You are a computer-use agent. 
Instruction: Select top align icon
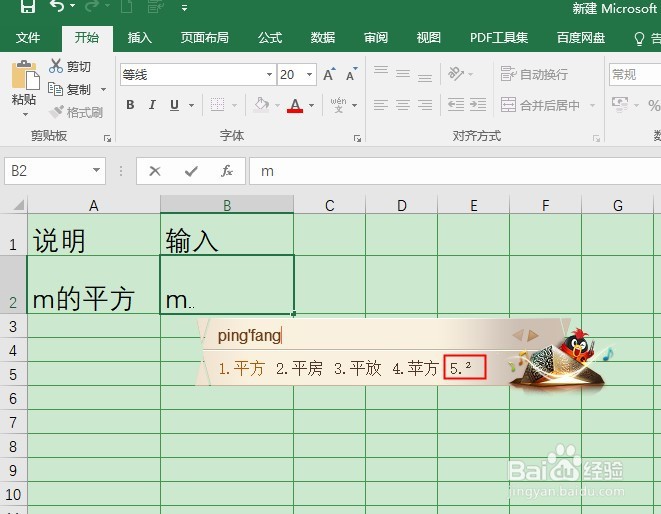tap(381, 70)
